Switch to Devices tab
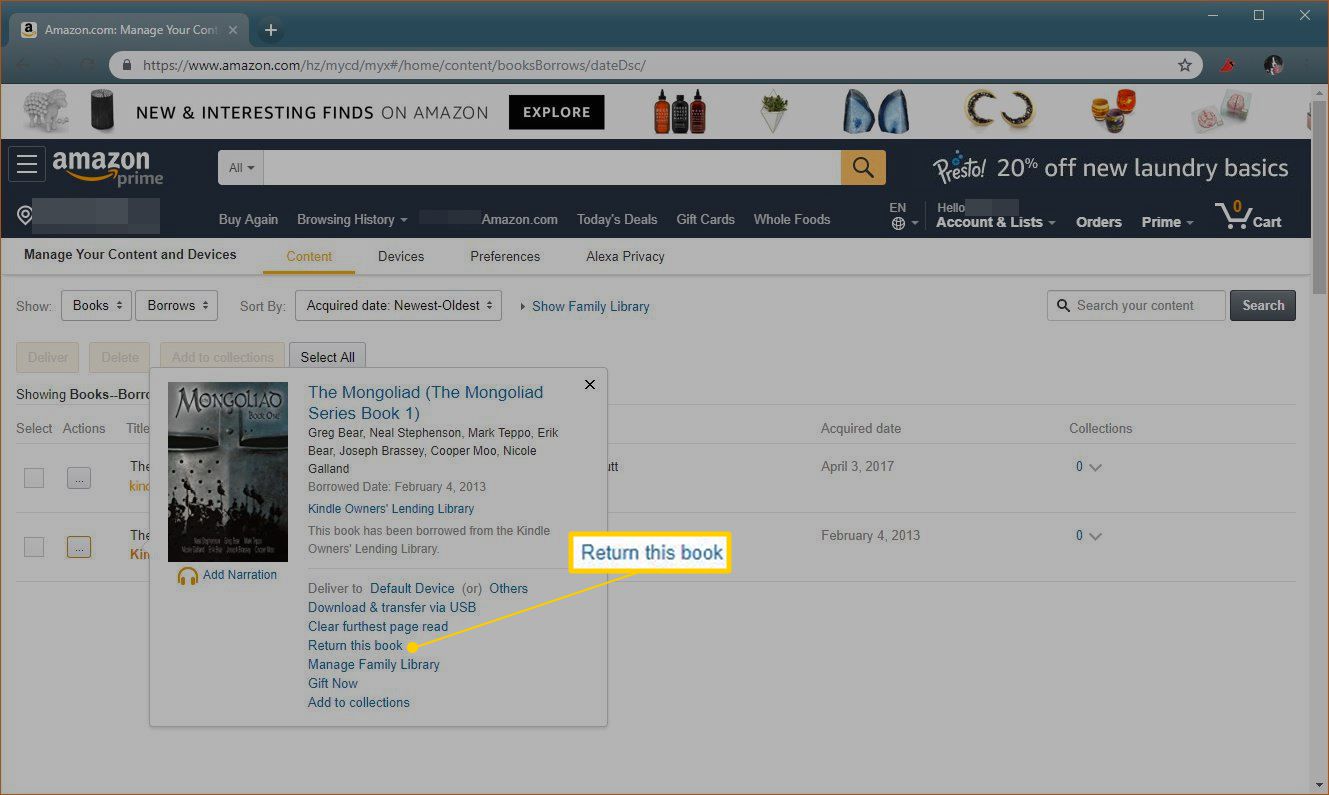Image resolution: width=1329 pixels, height=795 pixels. (x=401, y=257)
